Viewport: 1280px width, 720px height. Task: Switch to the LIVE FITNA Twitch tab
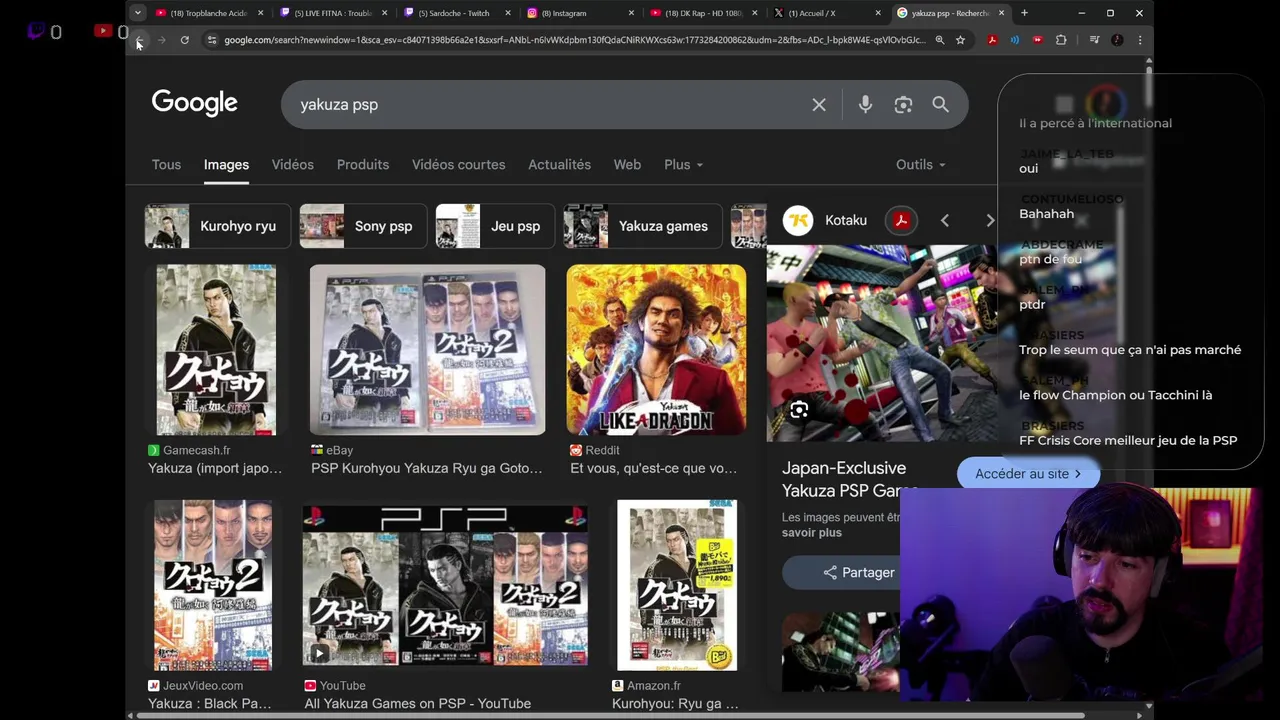[x=332, y=13]
